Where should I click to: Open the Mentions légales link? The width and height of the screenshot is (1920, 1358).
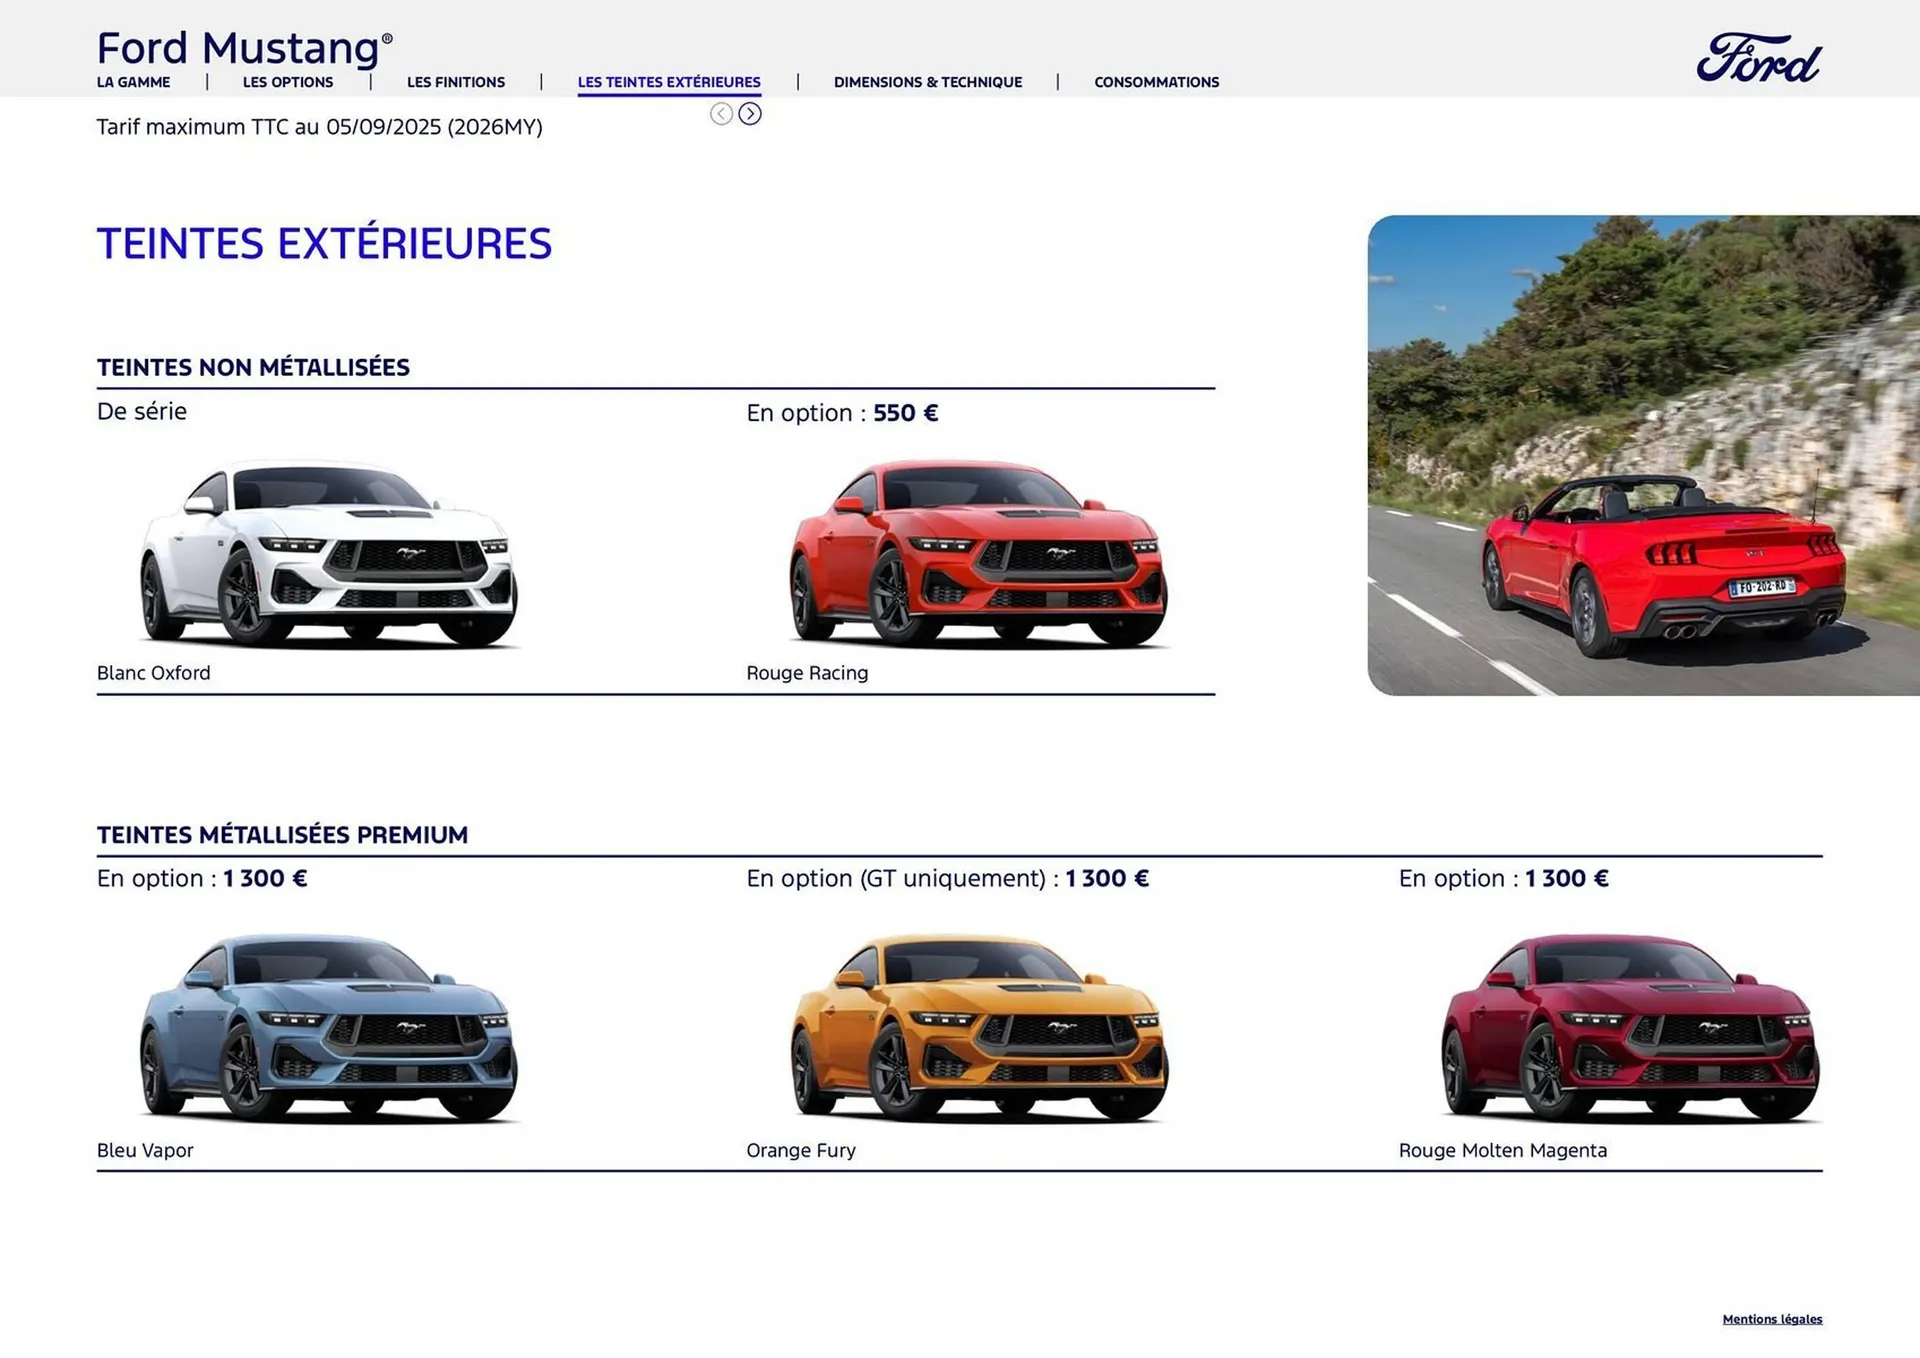click(x=1772, y=1319)
